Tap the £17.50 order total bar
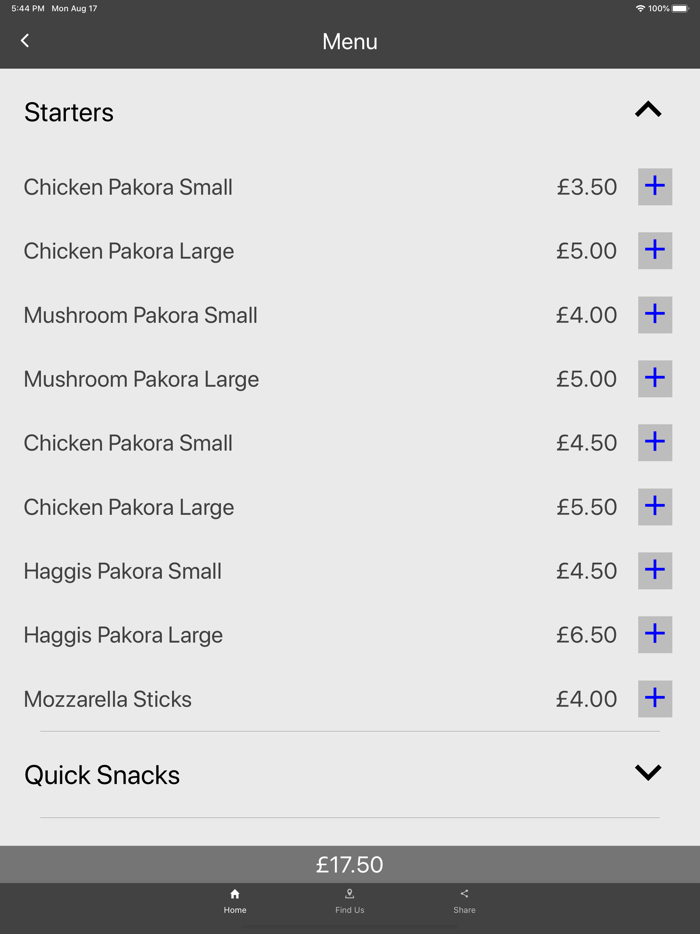Screen dimensions: 700x934 click(350, 865)
